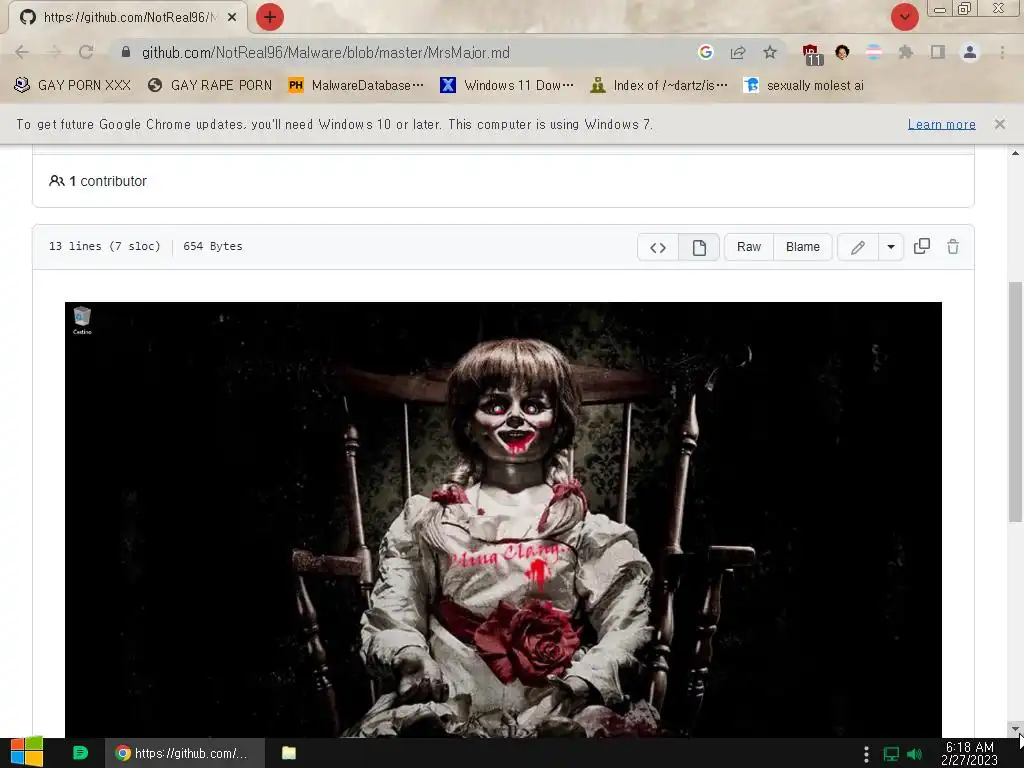Click the share page icon
Viewport: 1024px width, 768px height.
coord(738,52)
